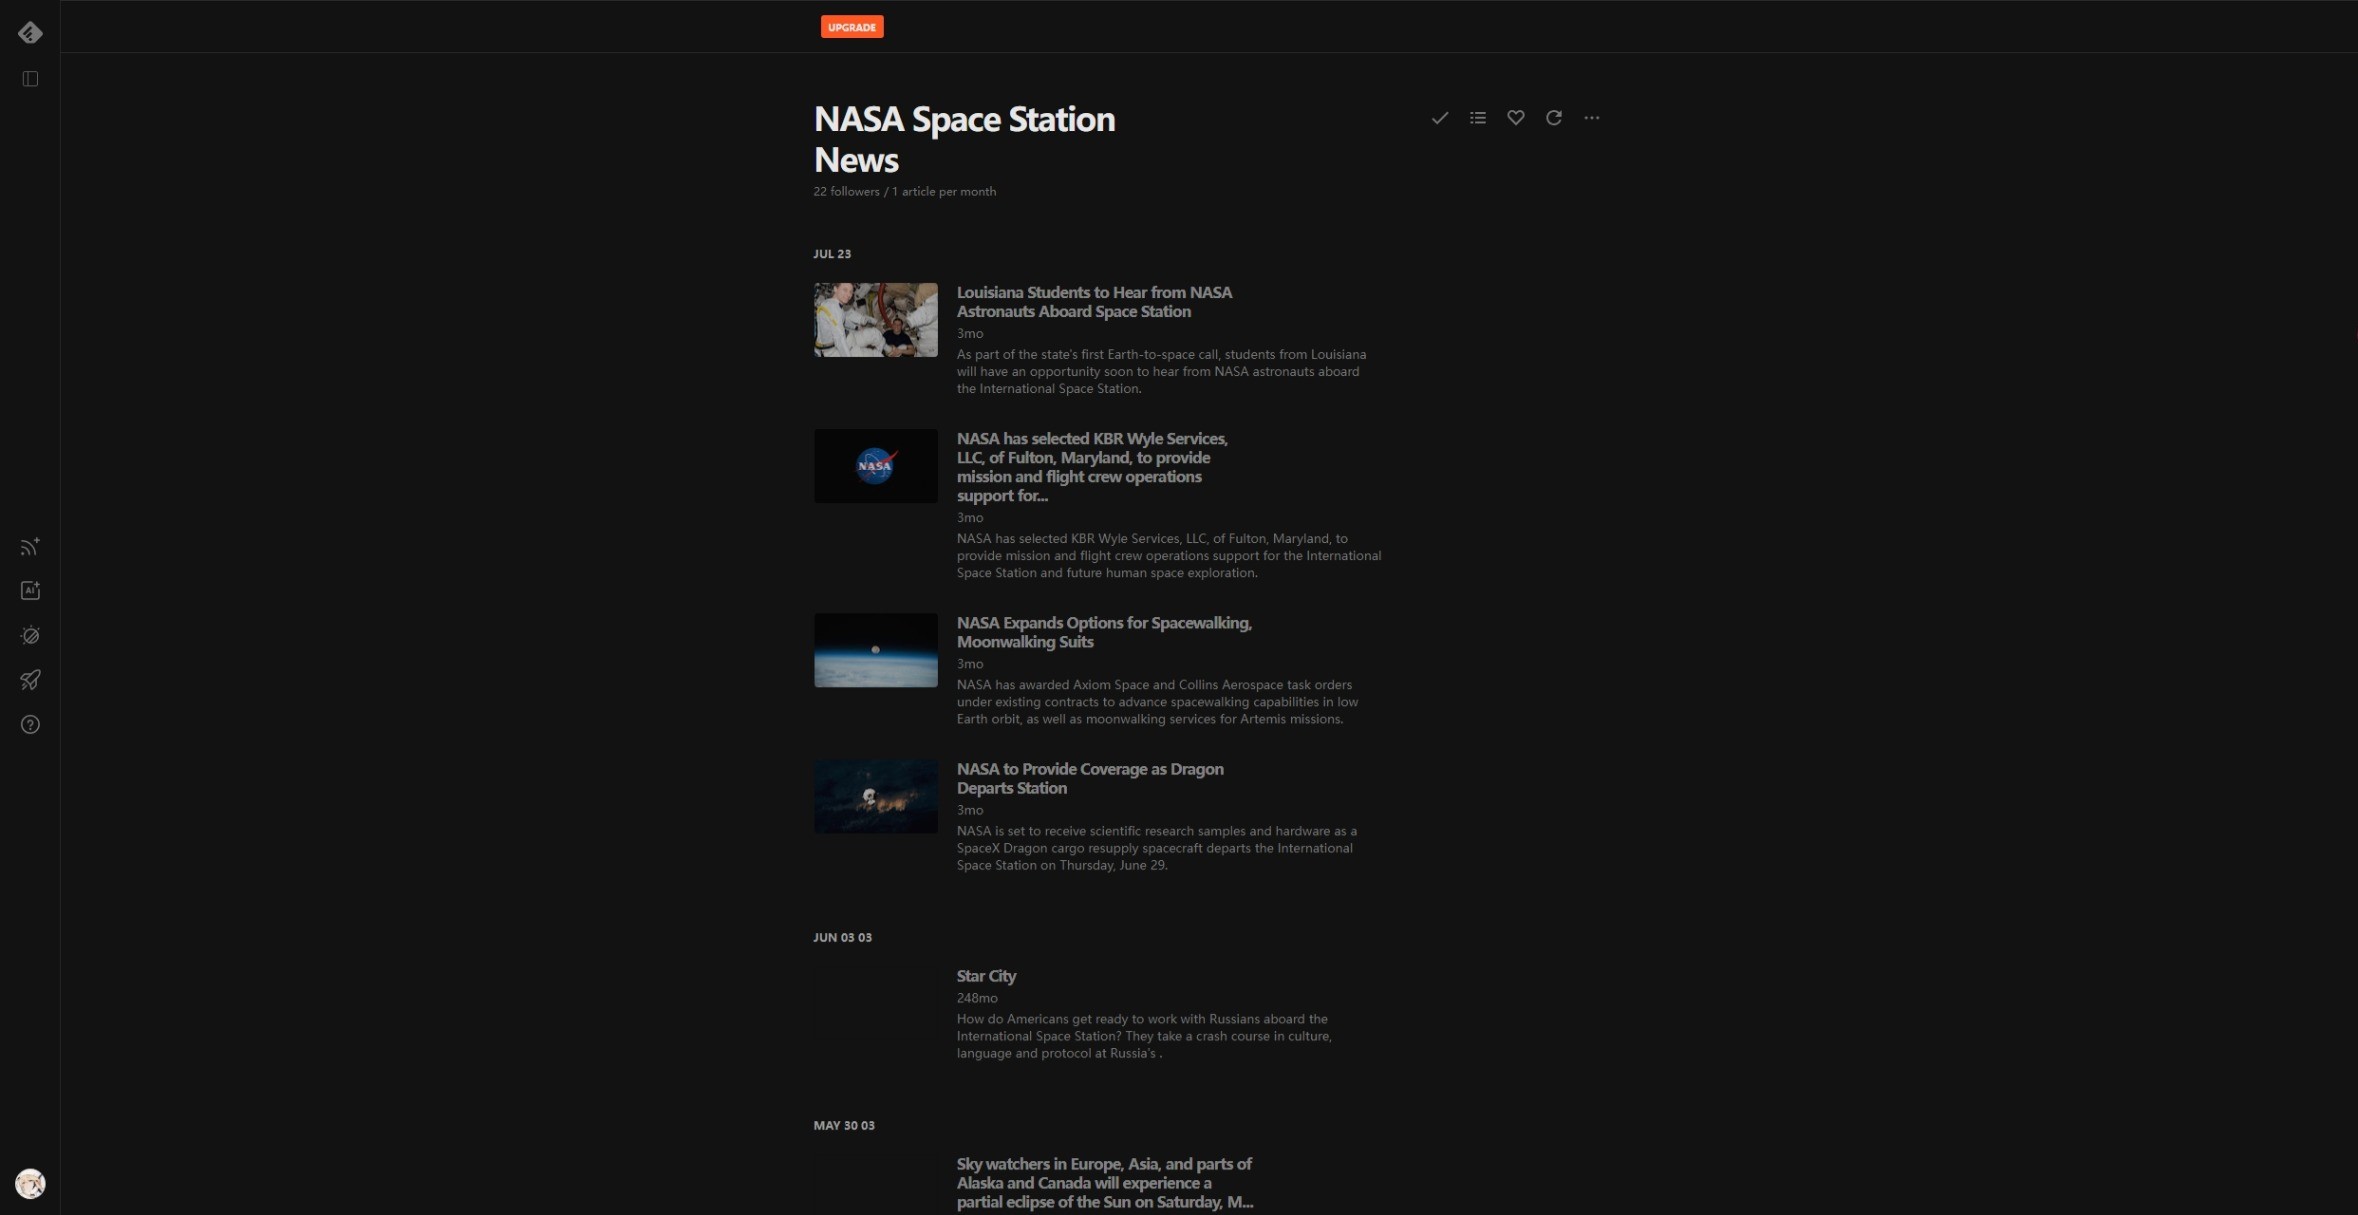Click the orange UPGRADE button
This screenshot has height=1215, width=2358.
click(x=852, y=27)
